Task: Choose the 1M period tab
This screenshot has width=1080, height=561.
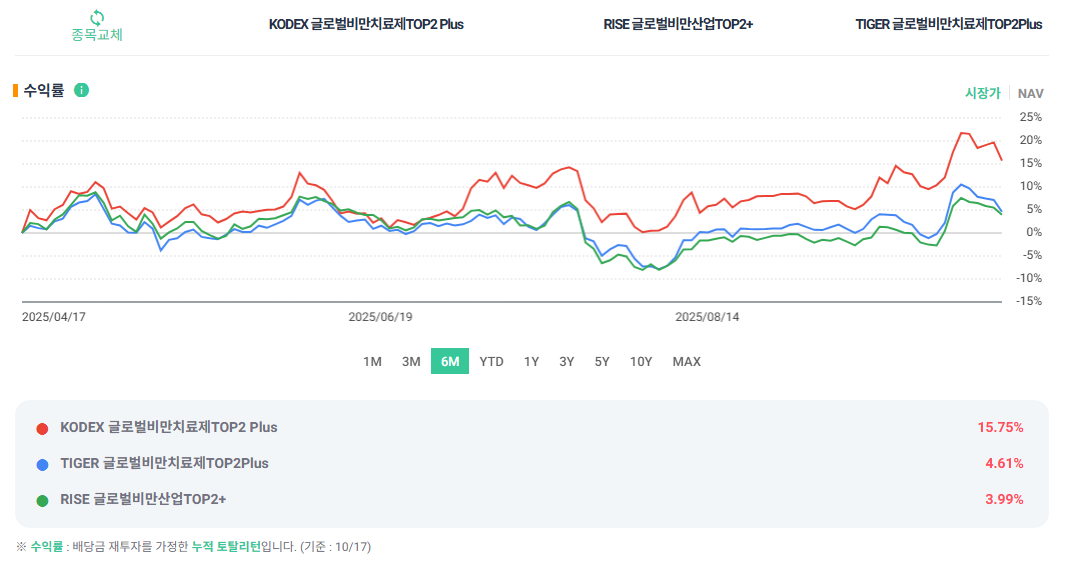Action: 372,361
